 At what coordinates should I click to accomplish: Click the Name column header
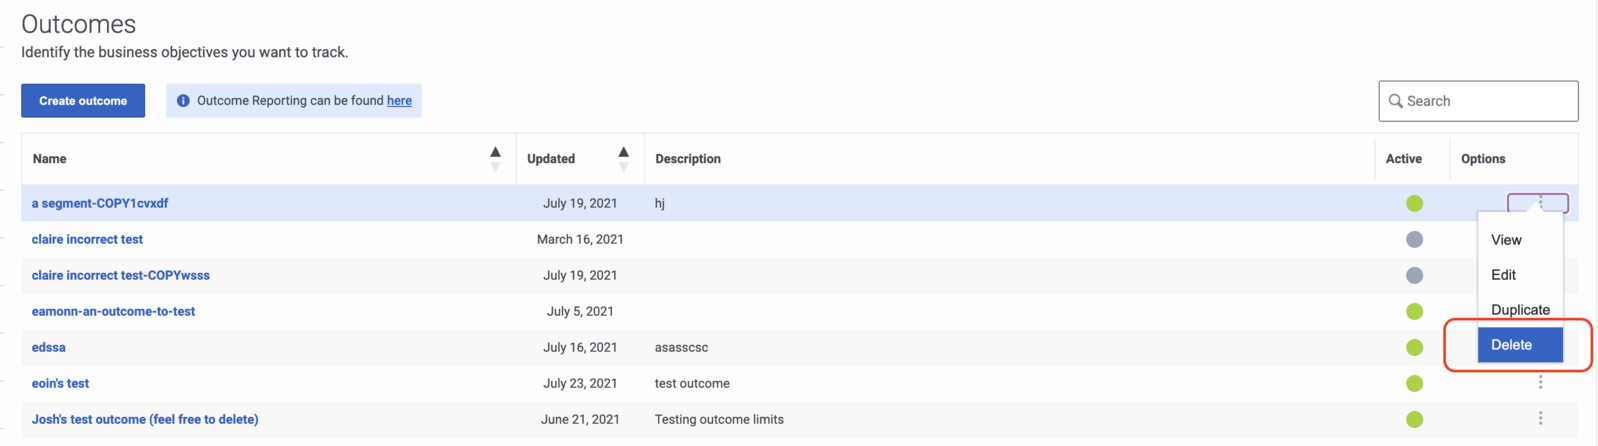49,159
